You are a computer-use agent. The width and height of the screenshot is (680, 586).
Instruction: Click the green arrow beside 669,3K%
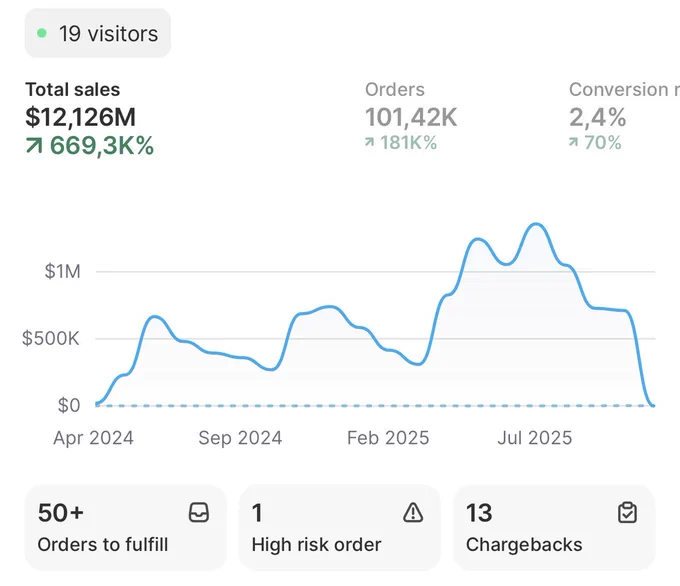tap(34, 146)
